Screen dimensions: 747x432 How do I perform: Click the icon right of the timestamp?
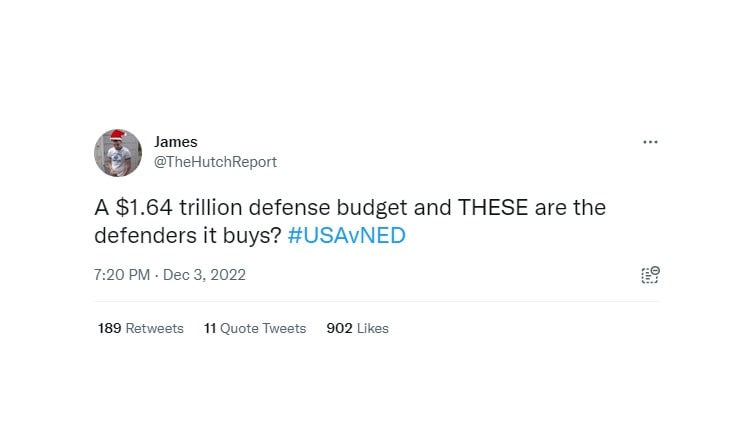[650, 275]
